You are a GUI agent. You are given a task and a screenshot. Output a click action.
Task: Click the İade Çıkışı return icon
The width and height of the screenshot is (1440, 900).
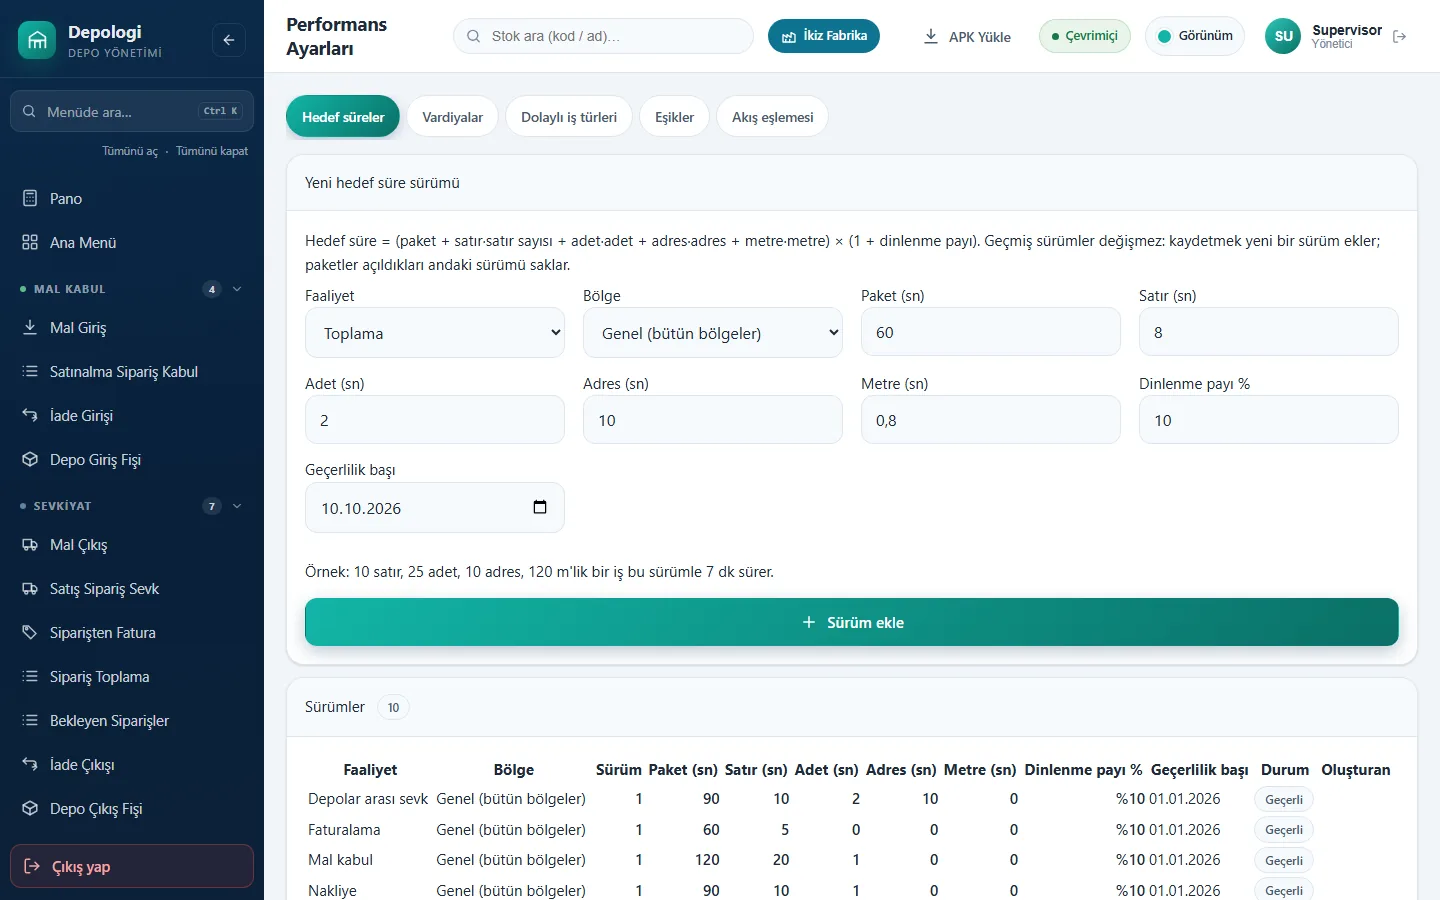(x=30, y=764)
